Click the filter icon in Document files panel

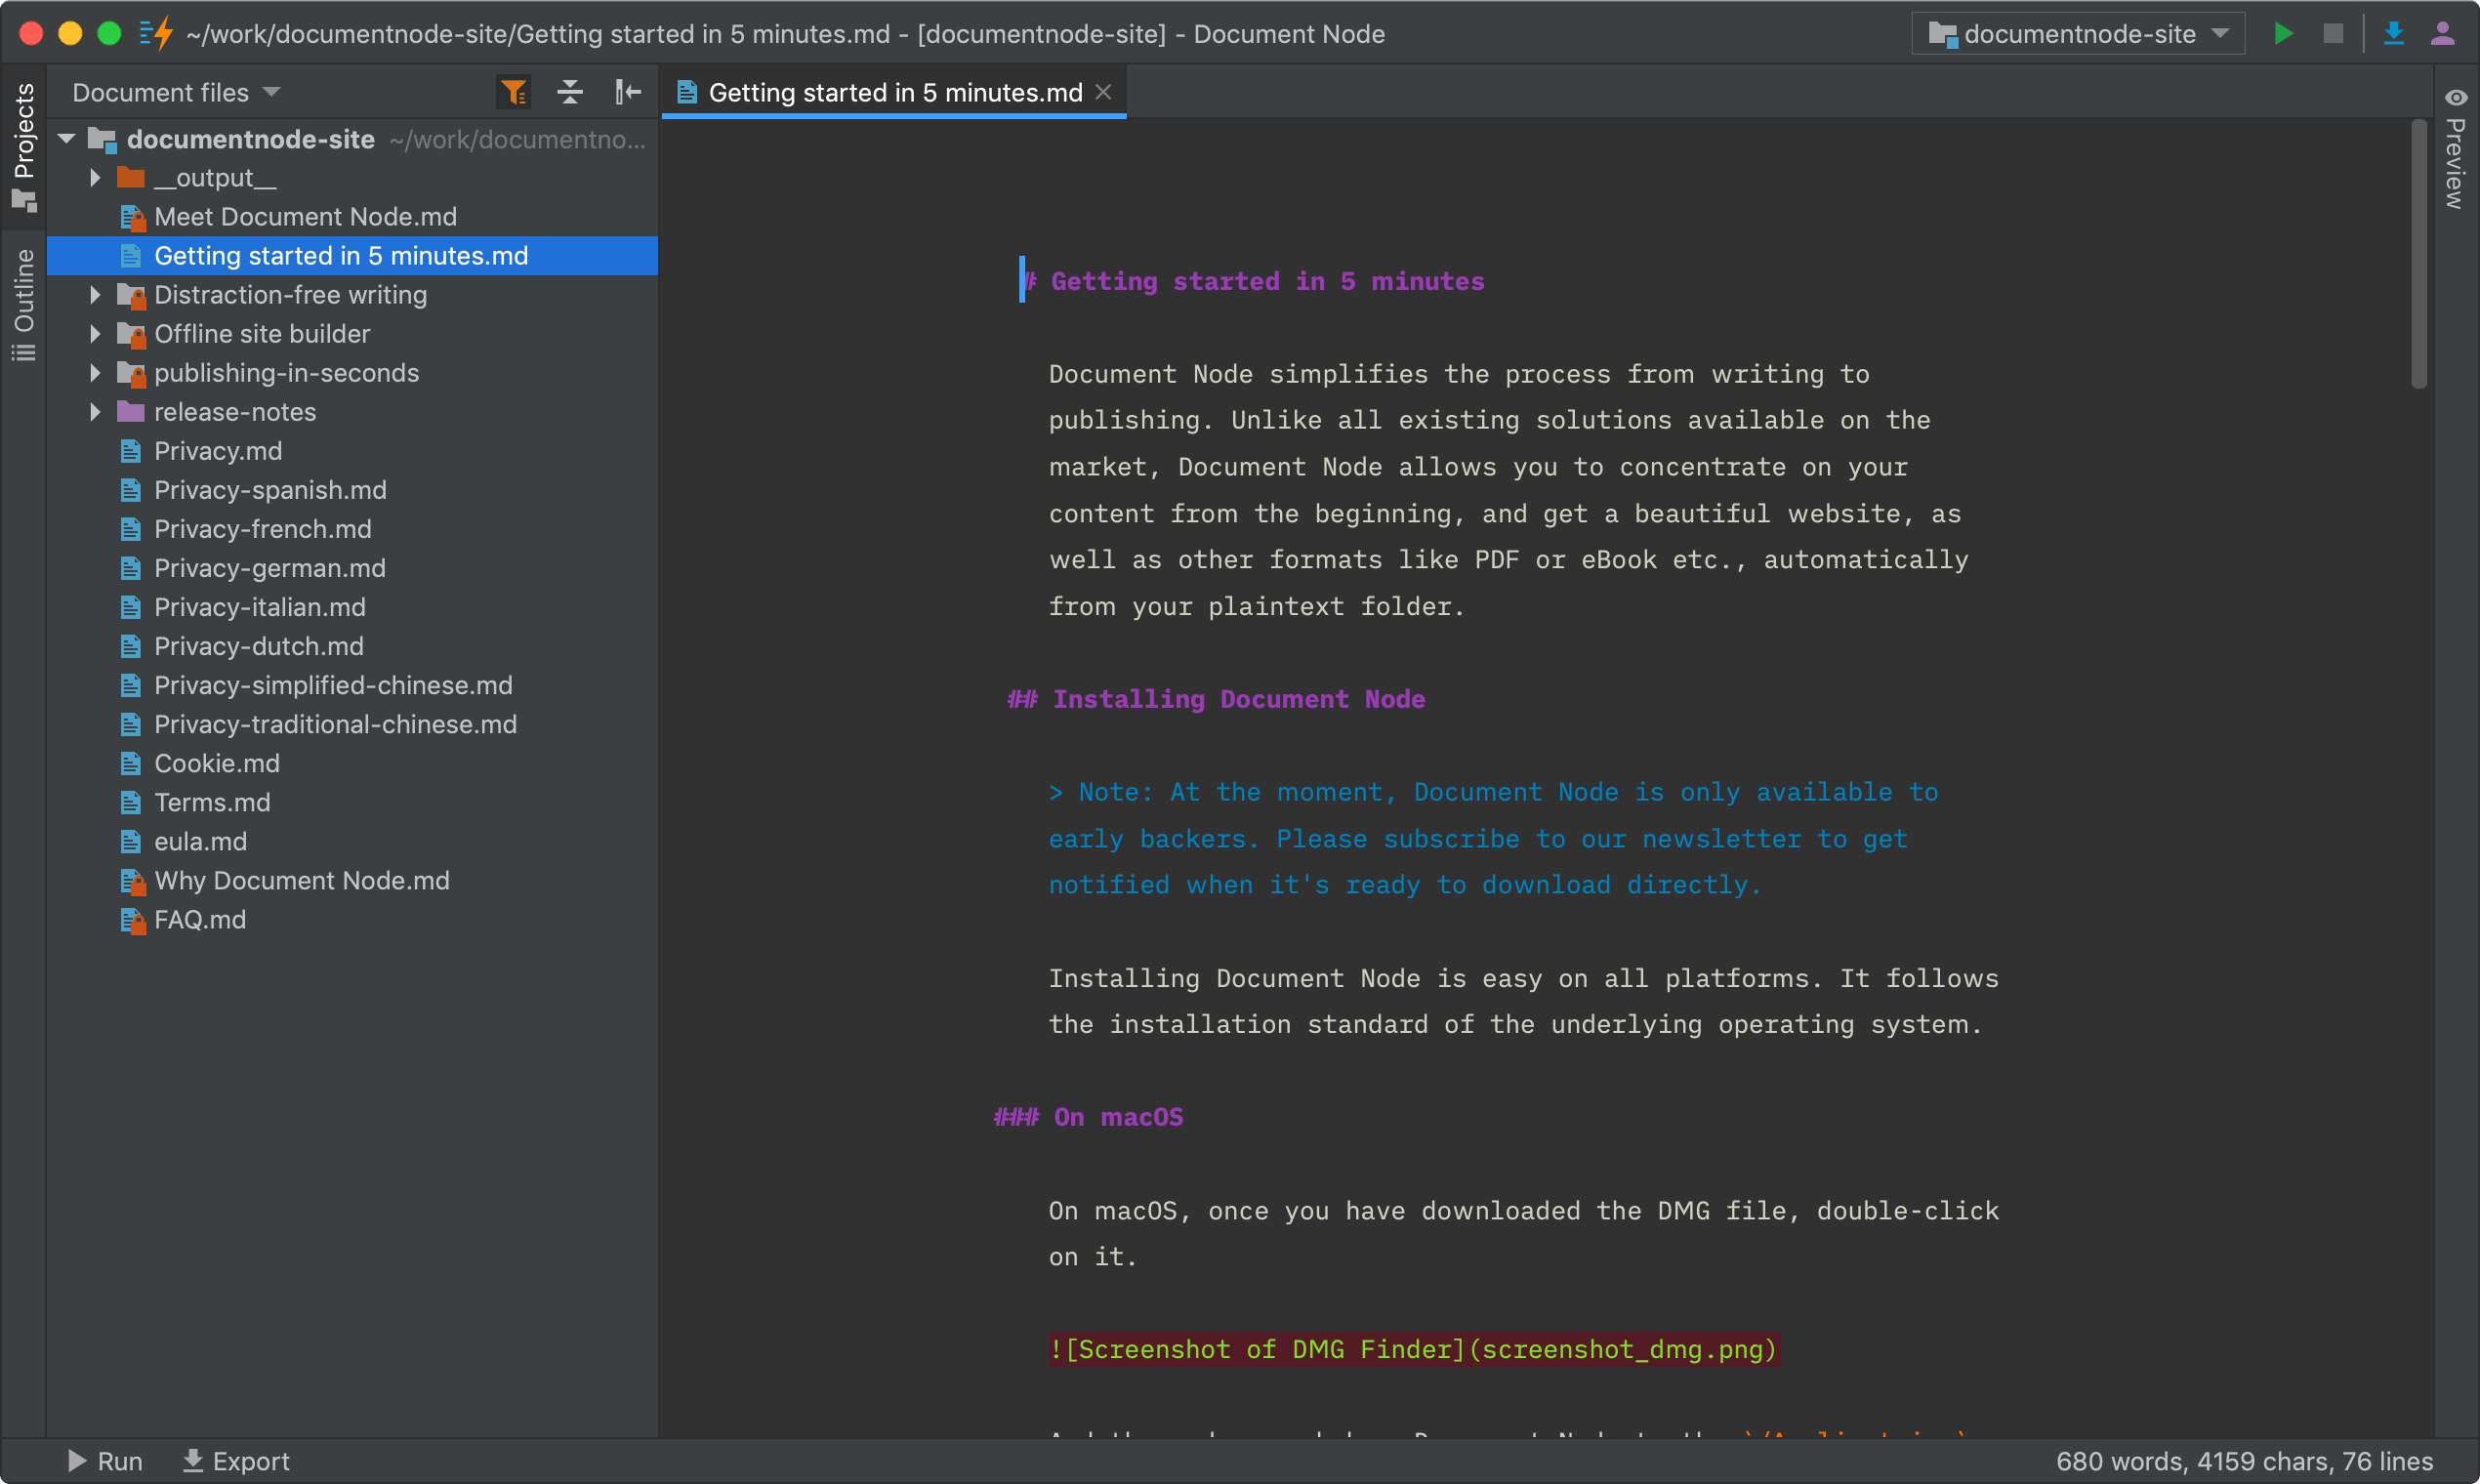tap(514, 93)
